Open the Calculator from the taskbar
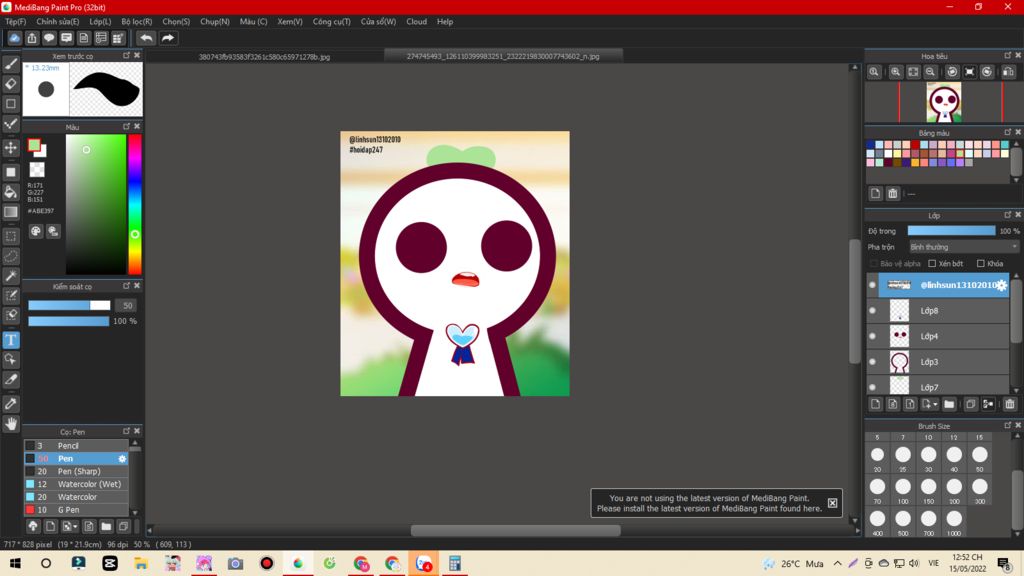Image resolution: width=1024 pixels, height=576 pixels. pos(455,563)
